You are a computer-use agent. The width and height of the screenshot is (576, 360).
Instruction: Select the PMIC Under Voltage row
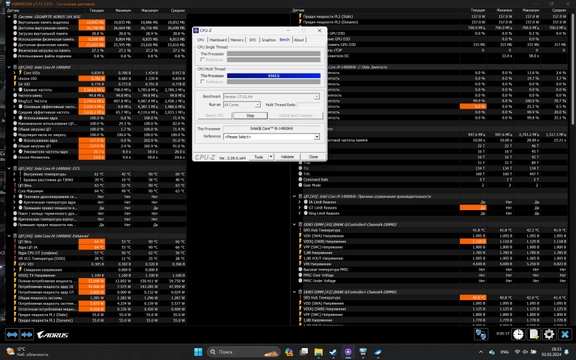point(432,281)
